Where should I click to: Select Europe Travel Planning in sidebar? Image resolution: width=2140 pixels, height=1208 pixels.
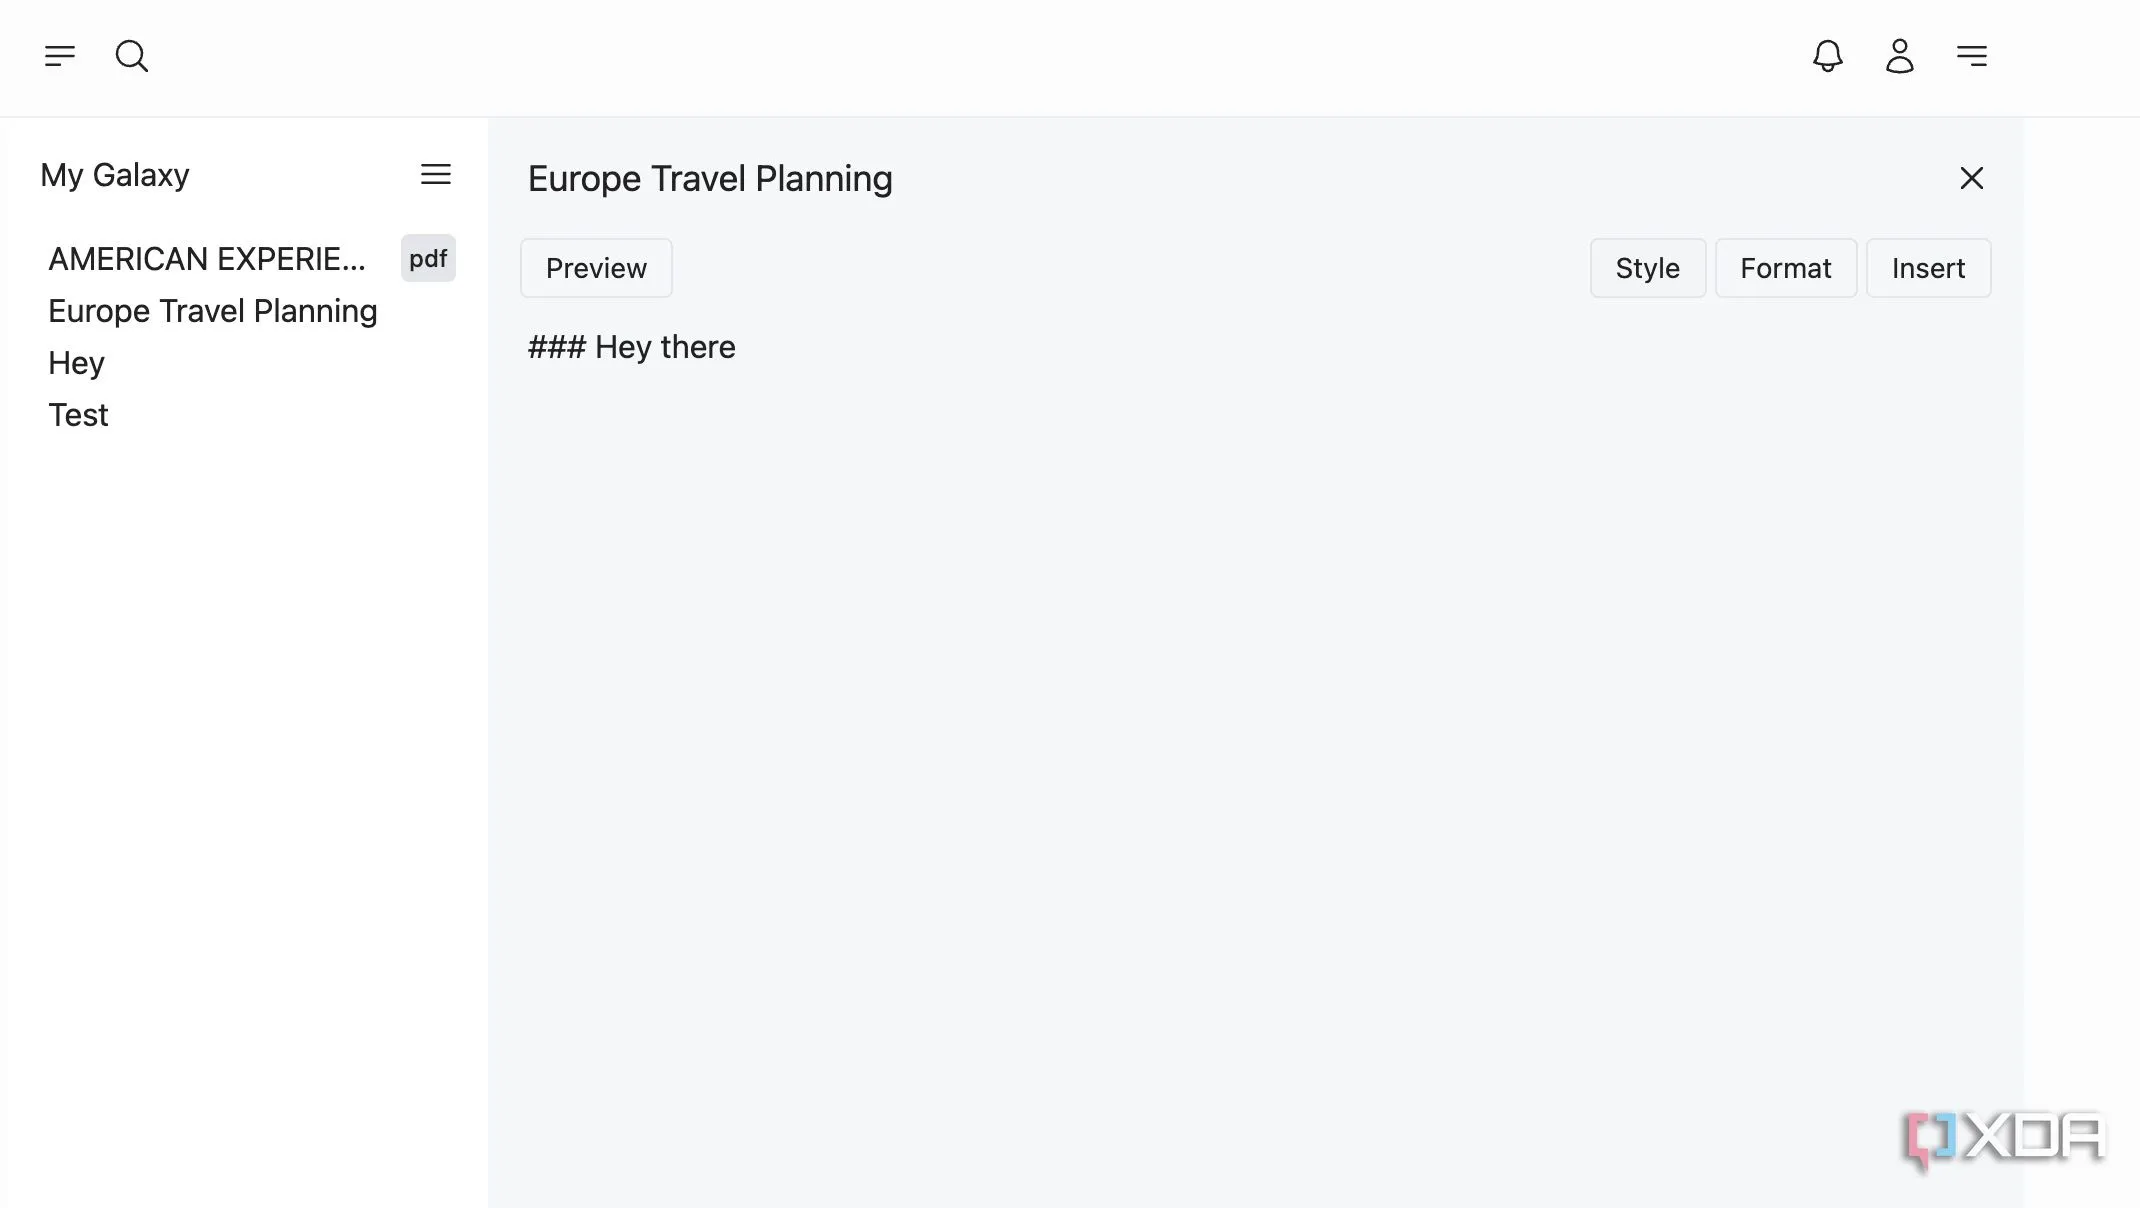click(x=213, y=311)
